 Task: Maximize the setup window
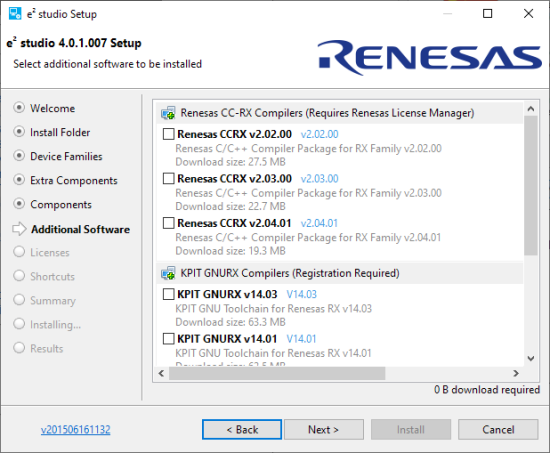pyautogui.click(x=488, y=14)
